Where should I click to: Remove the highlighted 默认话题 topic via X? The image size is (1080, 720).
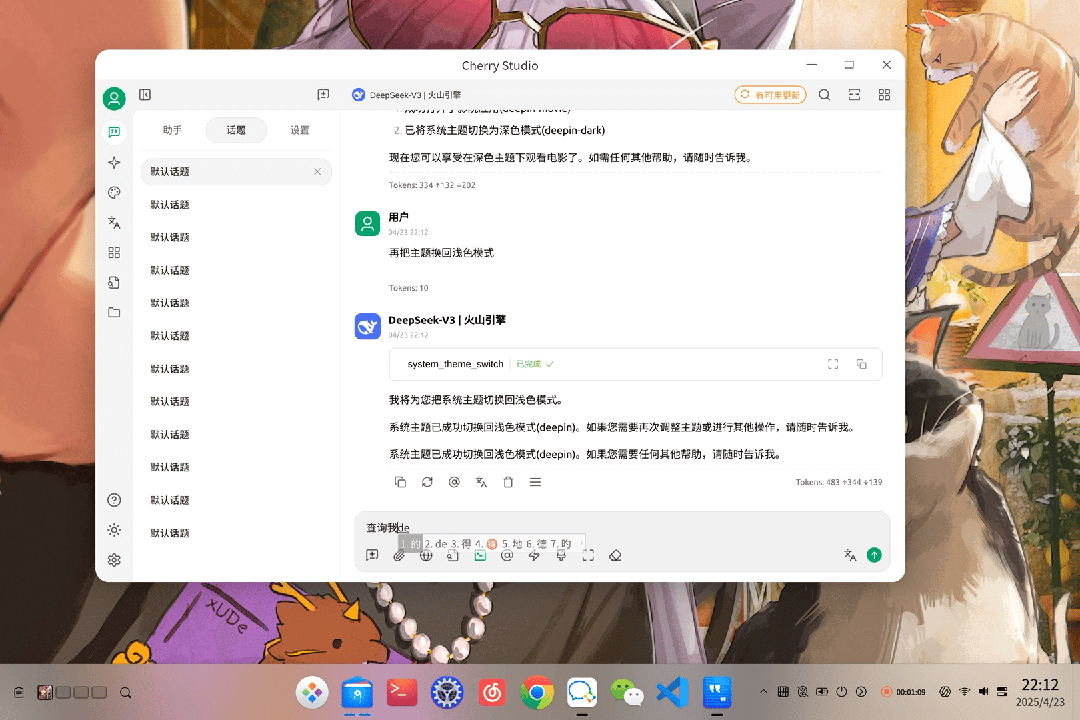pyautogui.click(x=318, y=172)
